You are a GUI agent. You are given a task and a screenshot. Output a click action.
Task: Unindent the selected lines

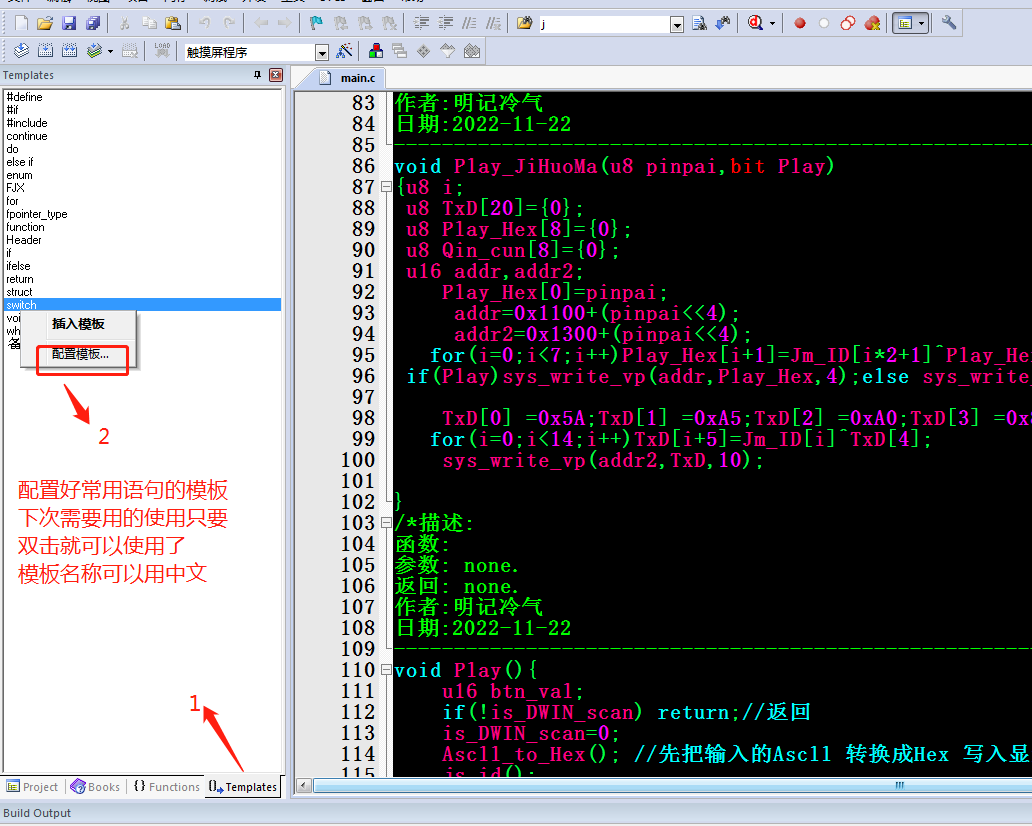click(x=445, y=24)
